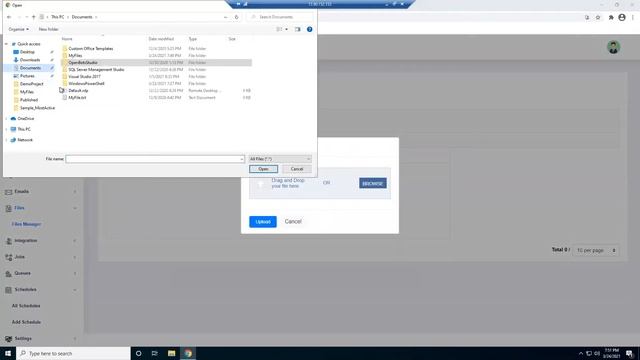The image size is (640, 360).
Task: Open the file type filter All Files
Action: pyautogui.click(x=280, y=159)
